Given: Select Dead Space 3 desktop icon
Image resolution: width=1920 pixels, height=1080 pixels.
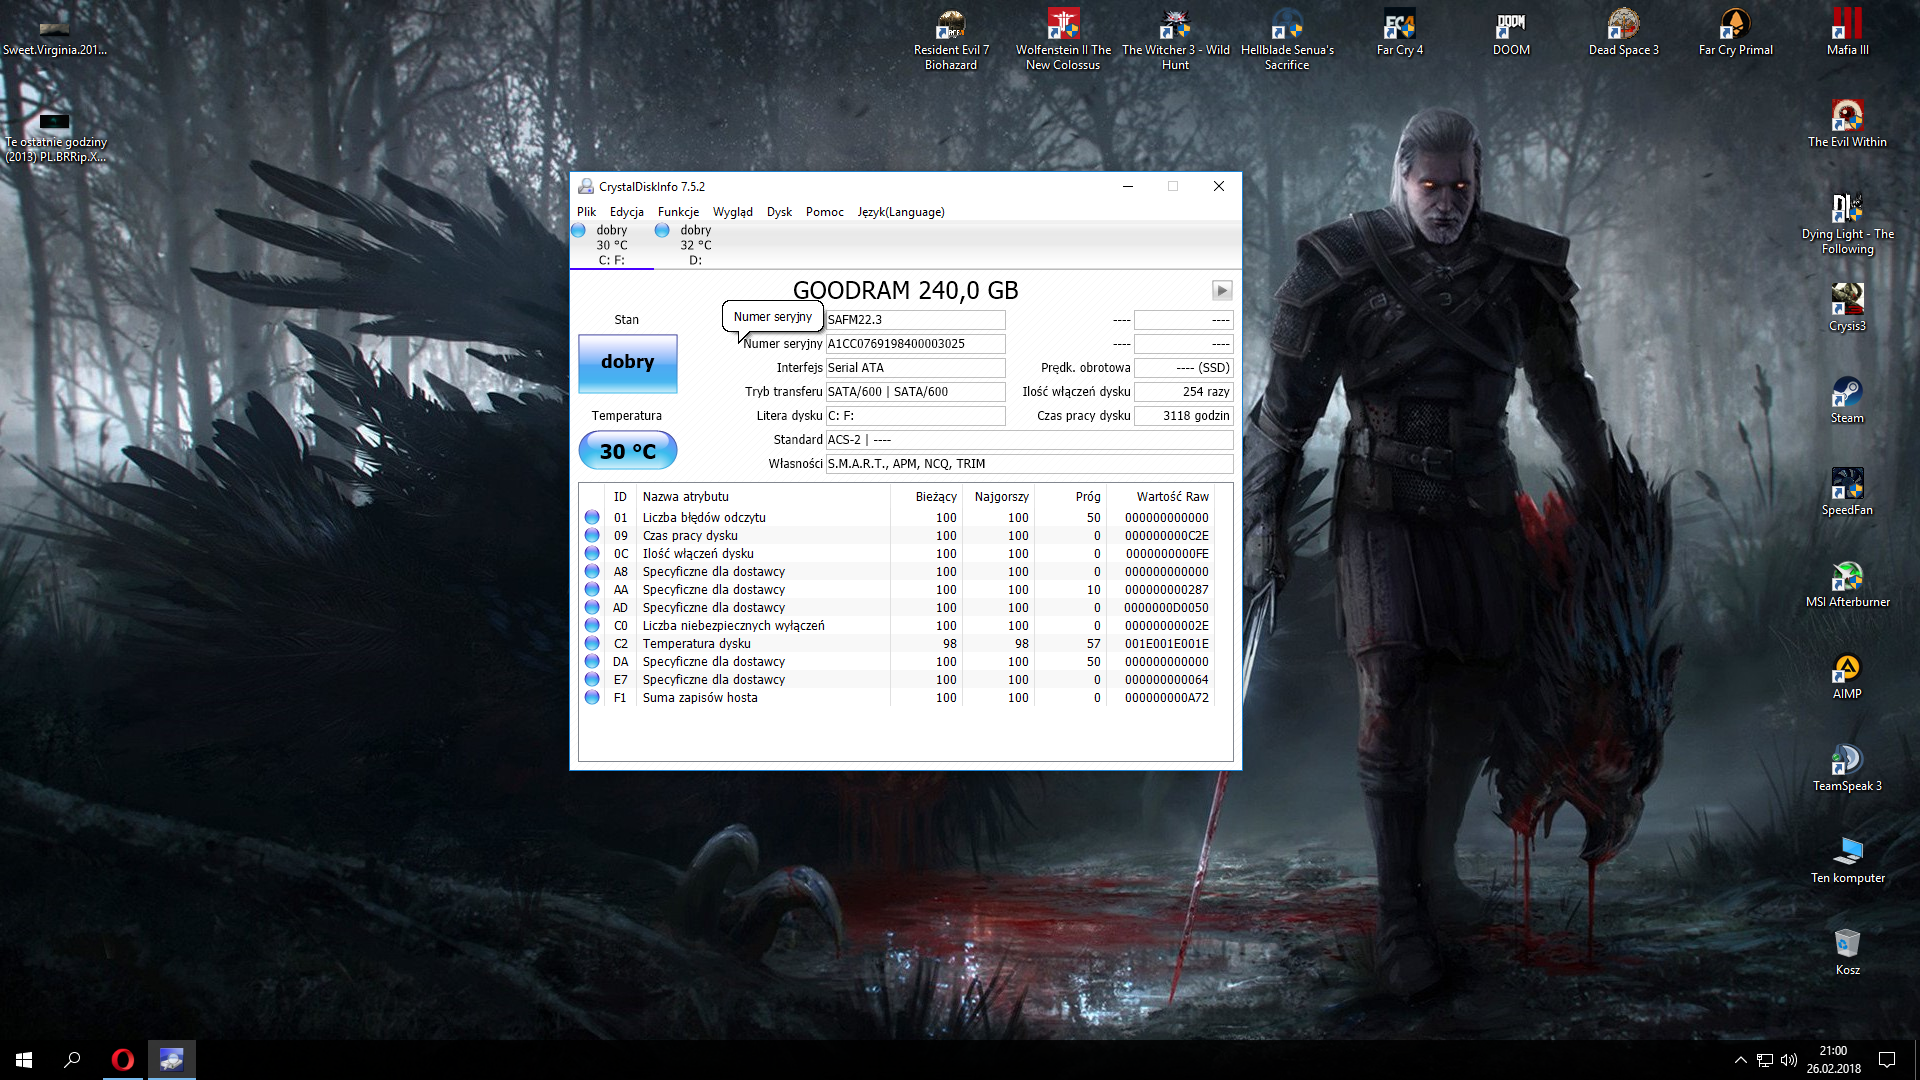Looking at the screenshot, I should point(1623,33).
